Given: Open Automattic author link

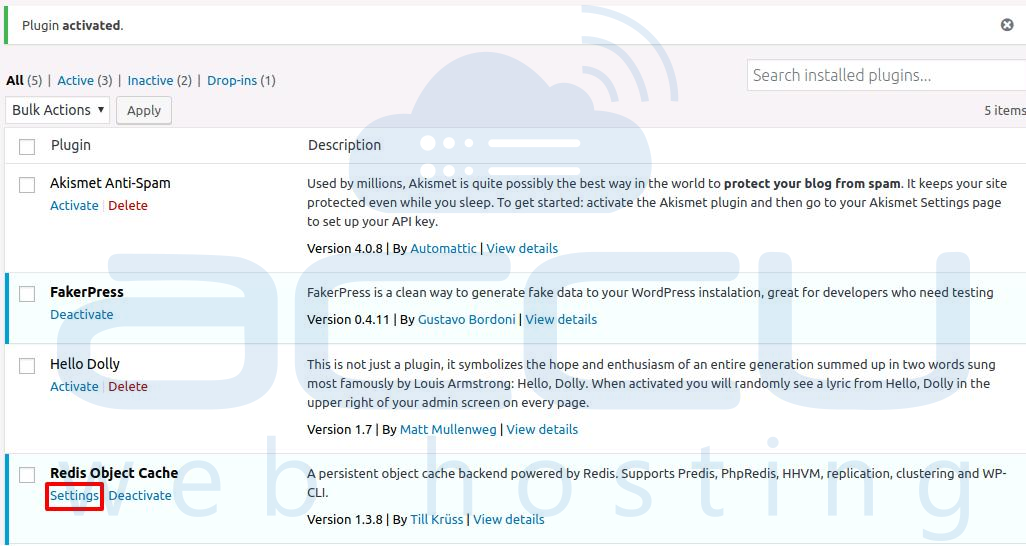Looking at the screenshot, I should tap(443, 249).
